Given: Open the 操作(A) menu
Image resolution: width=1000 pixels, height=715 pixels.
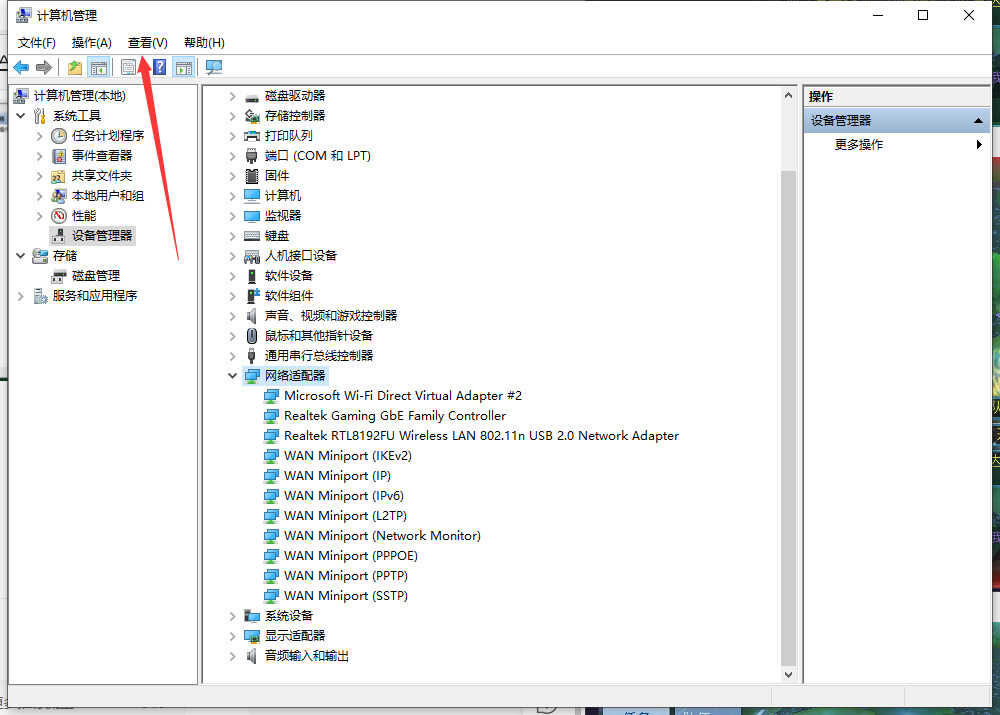Looking at the screenshot, I should [x=92, y=43].
